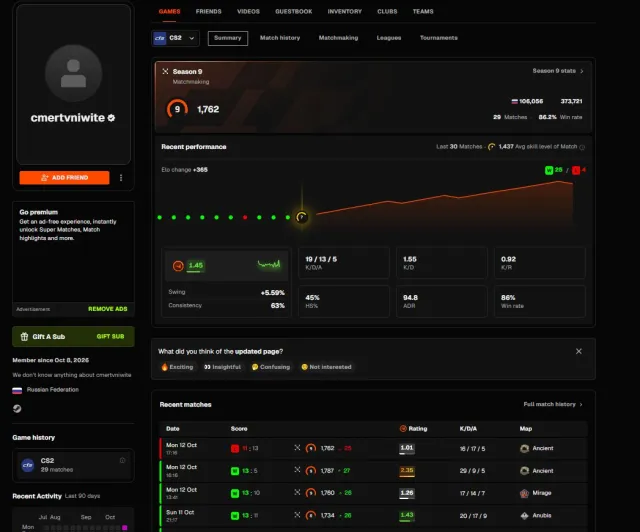
Task: Click the Rating column header icon
Action: coord(403,428)
